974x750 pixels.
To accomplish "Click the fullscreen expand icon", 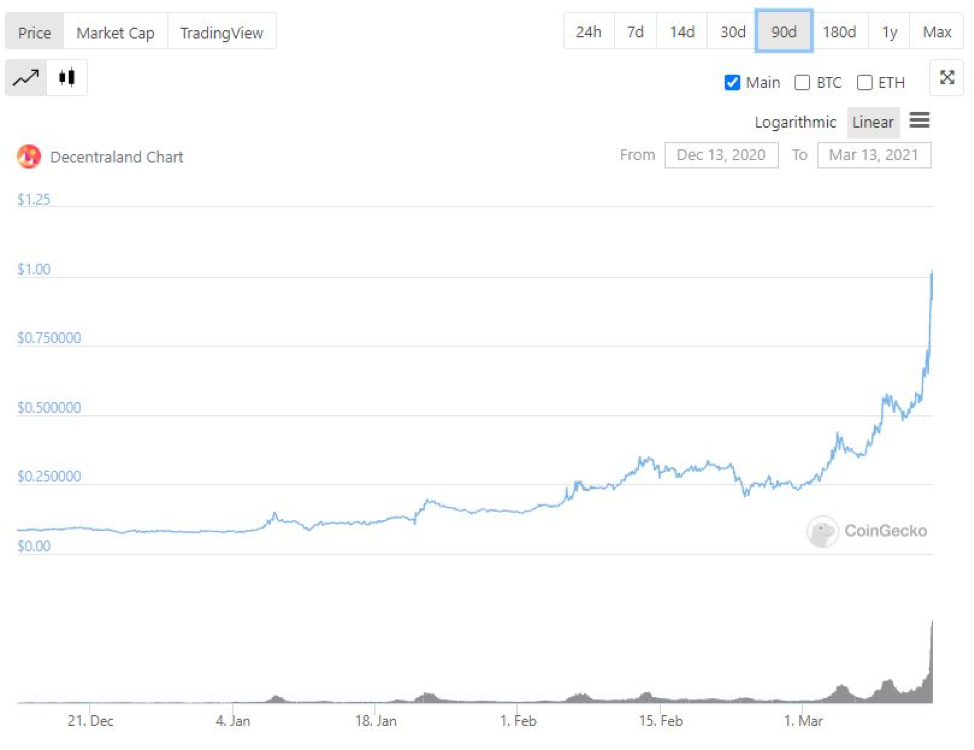I will pyautogui.click(x=946, y=78).
